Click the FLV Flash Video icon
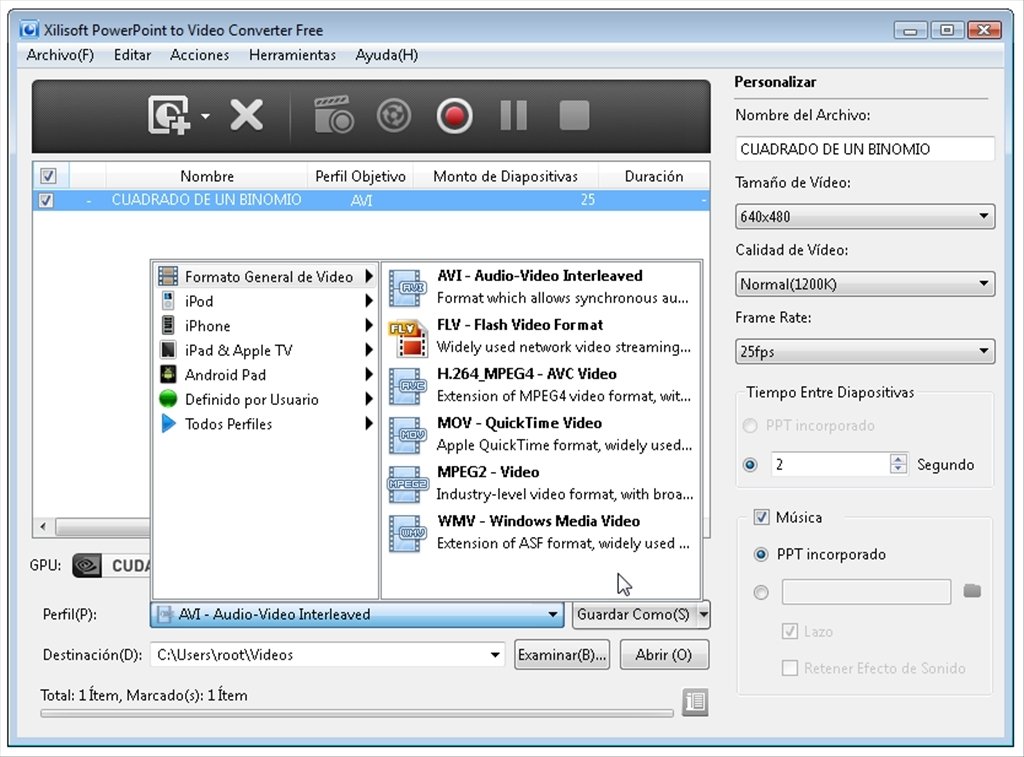The image size is (1024, 757). [408, 337]
